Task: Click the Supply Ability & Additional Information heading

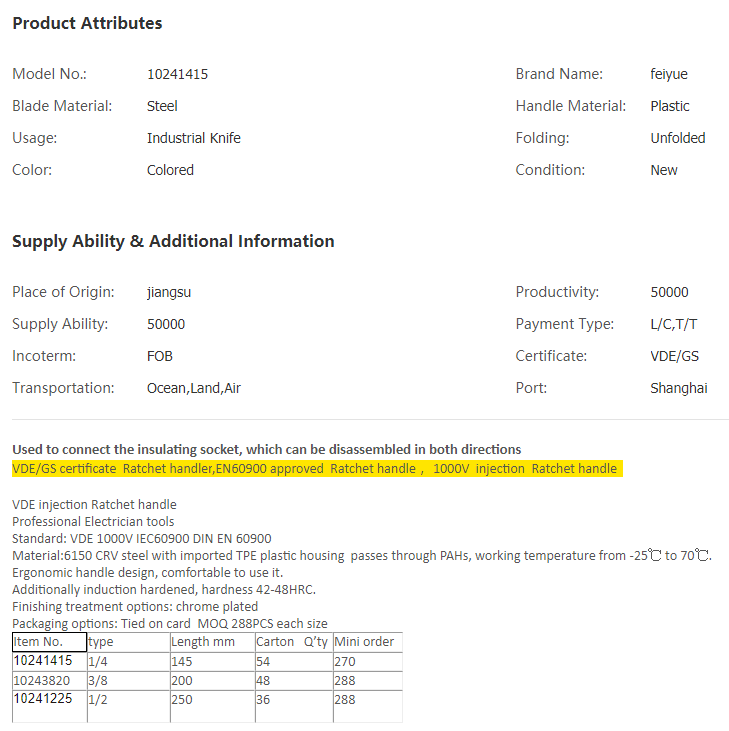Action: pyautogui.click(x=173, y=241)
